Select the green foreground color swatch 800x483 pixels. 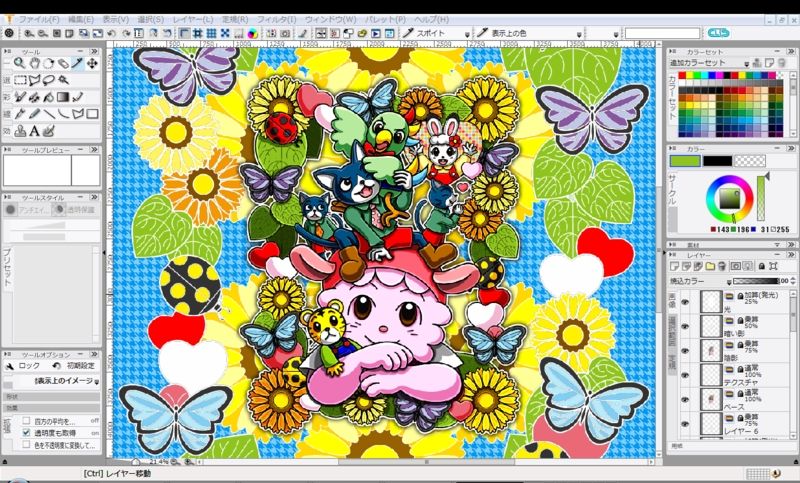(x=685, y=161)
